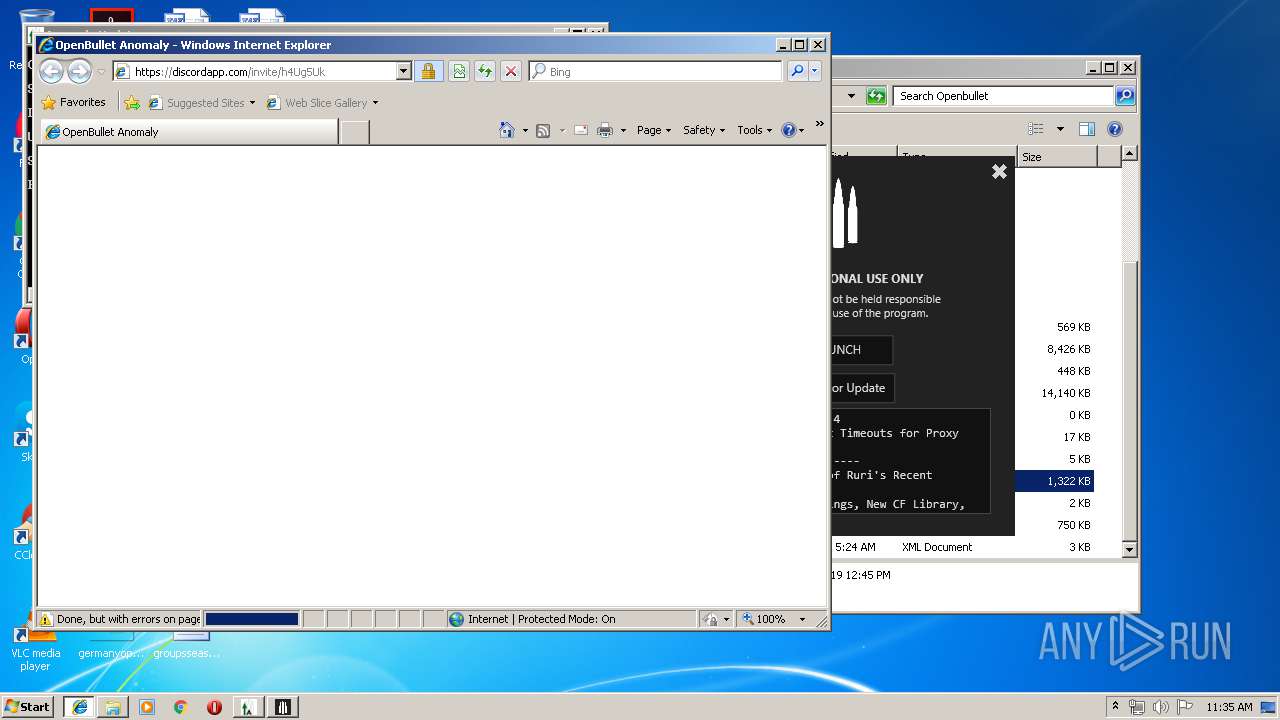Click Explorer green refresh arrows button
The height and width of the screenshot is (720, 1280).
coord(876,96)
